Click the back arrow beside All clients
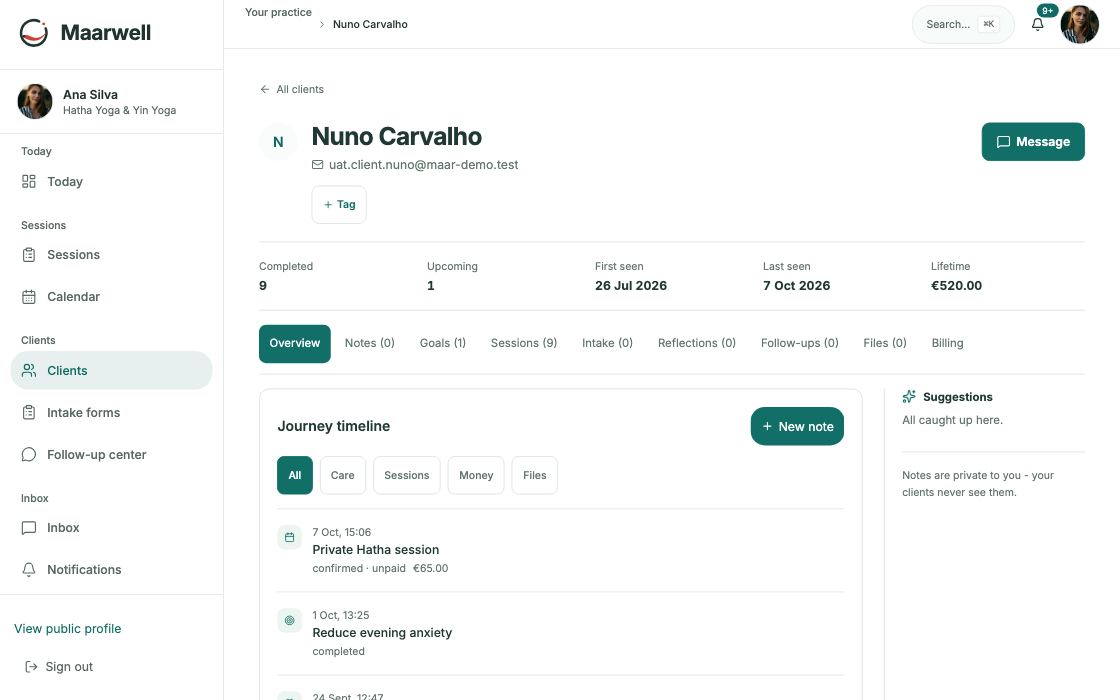1120x700 pixels. pos(265,89)
